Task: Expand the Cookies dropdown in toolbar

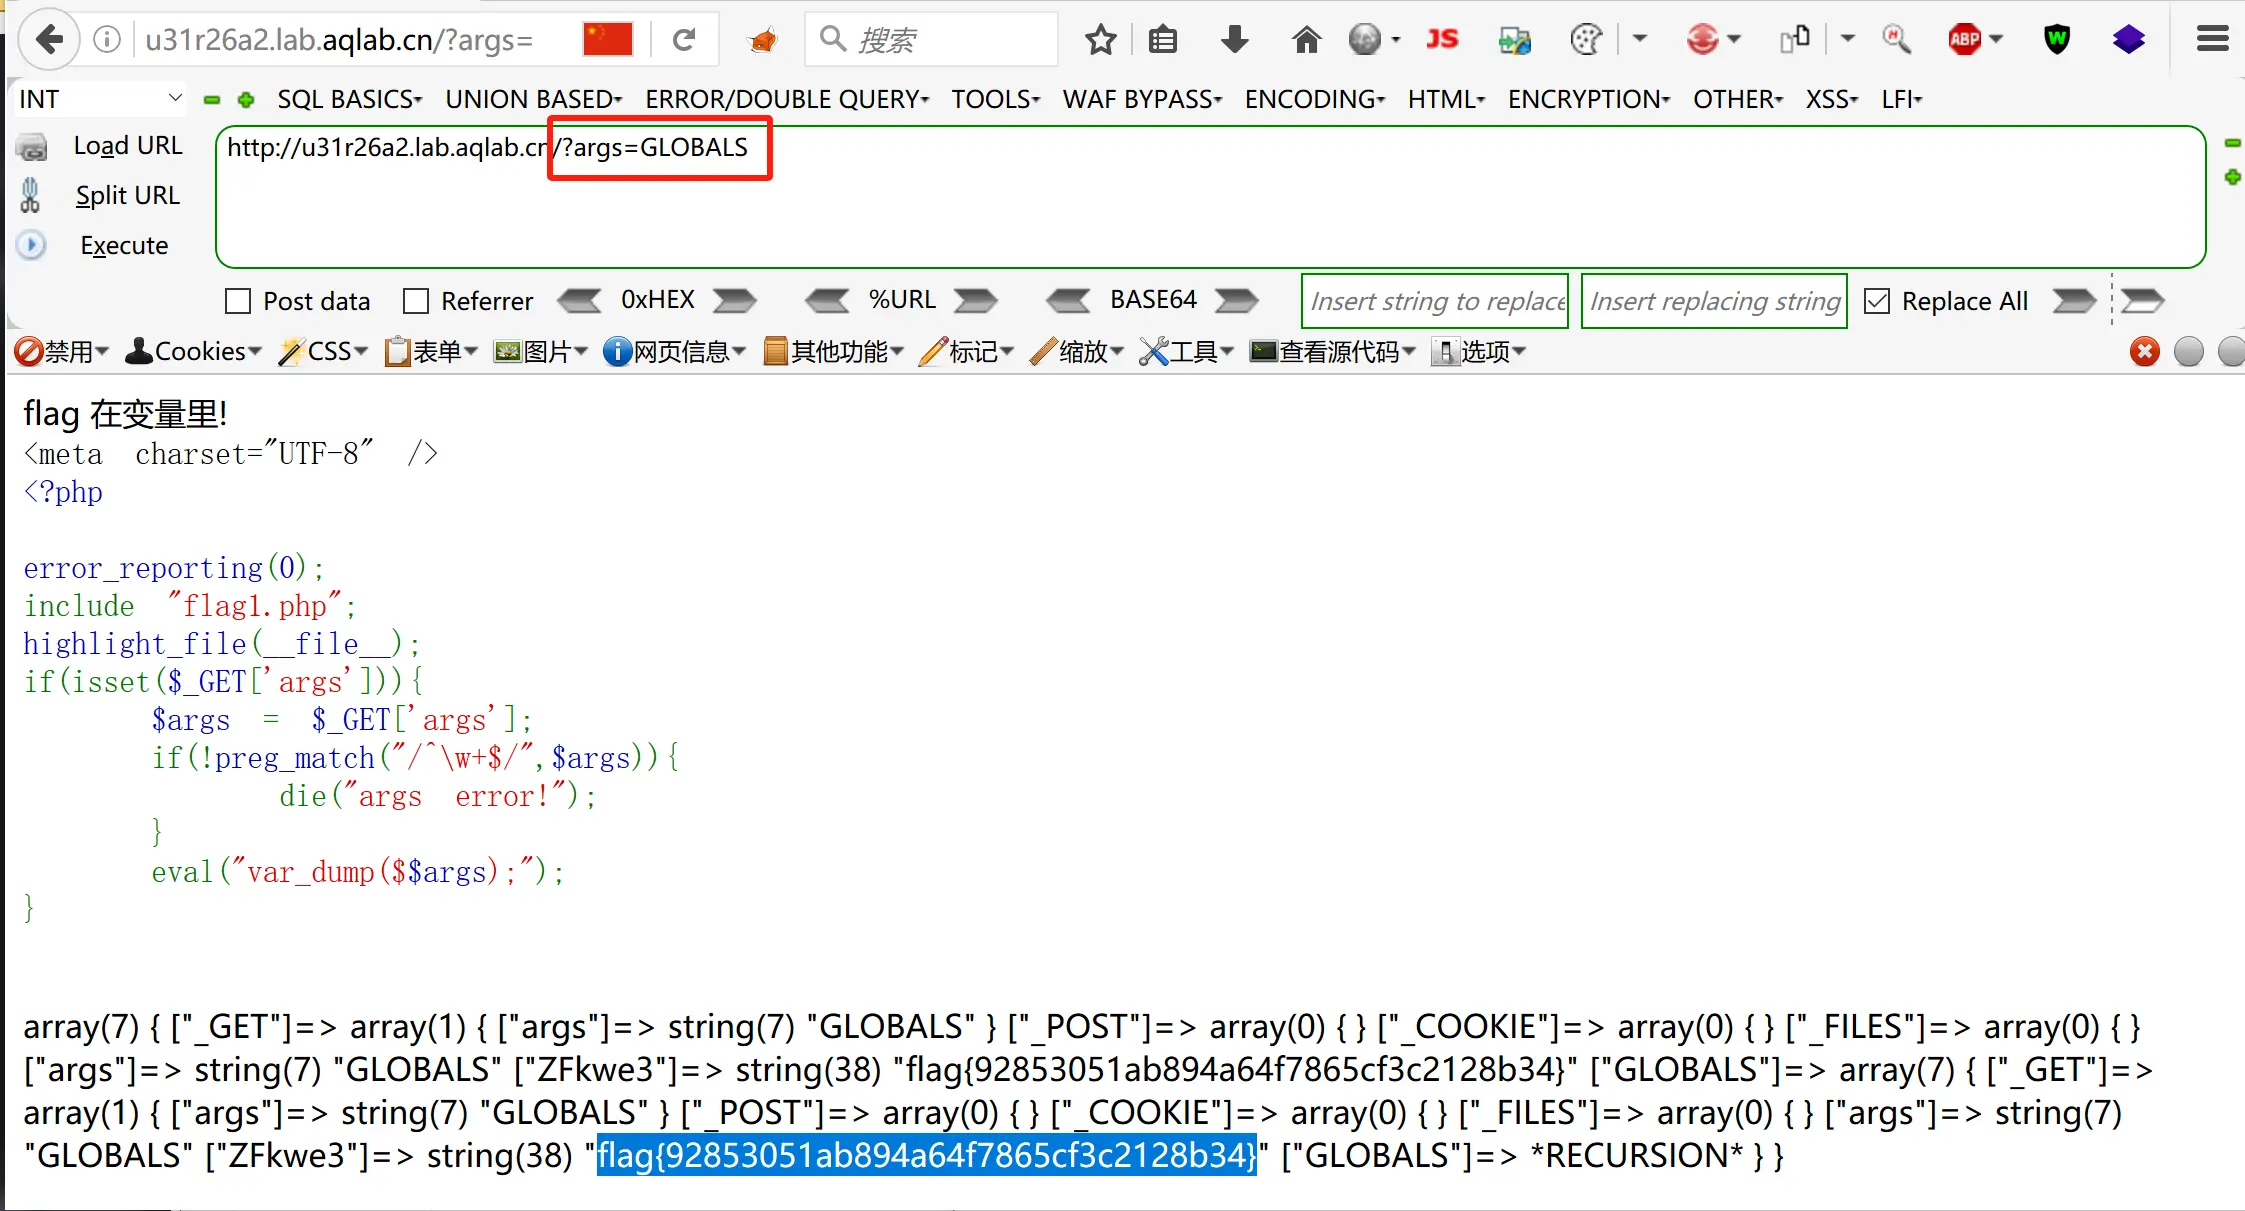Action: click(194, 351)
